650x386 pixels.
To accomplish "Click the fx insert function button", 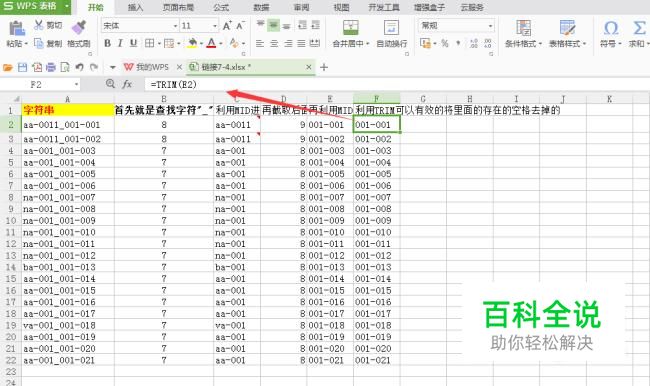I will tap(127, 84).
